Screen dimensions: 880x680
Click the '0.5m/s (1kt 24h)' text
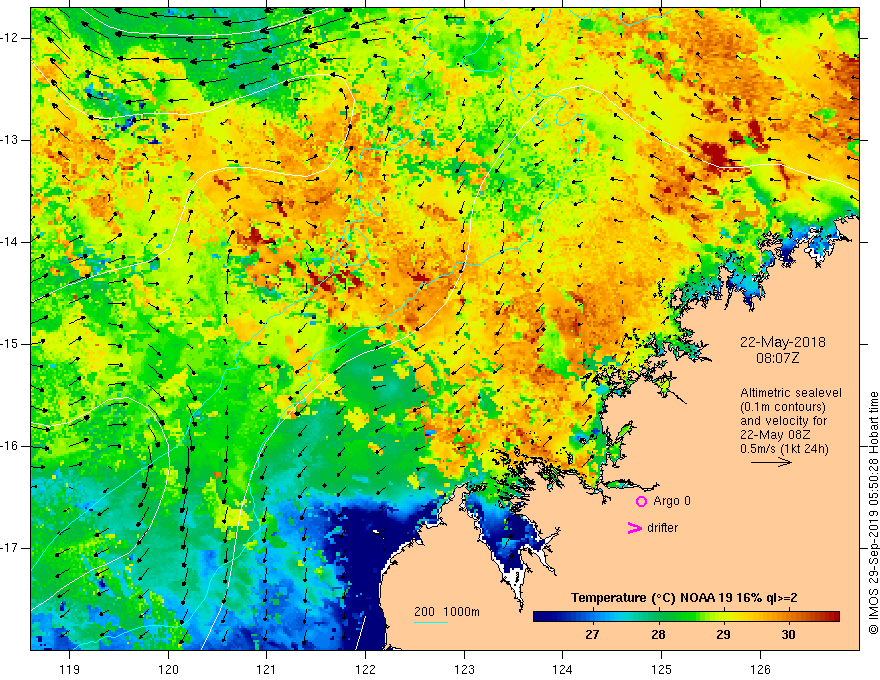[784, 448]
